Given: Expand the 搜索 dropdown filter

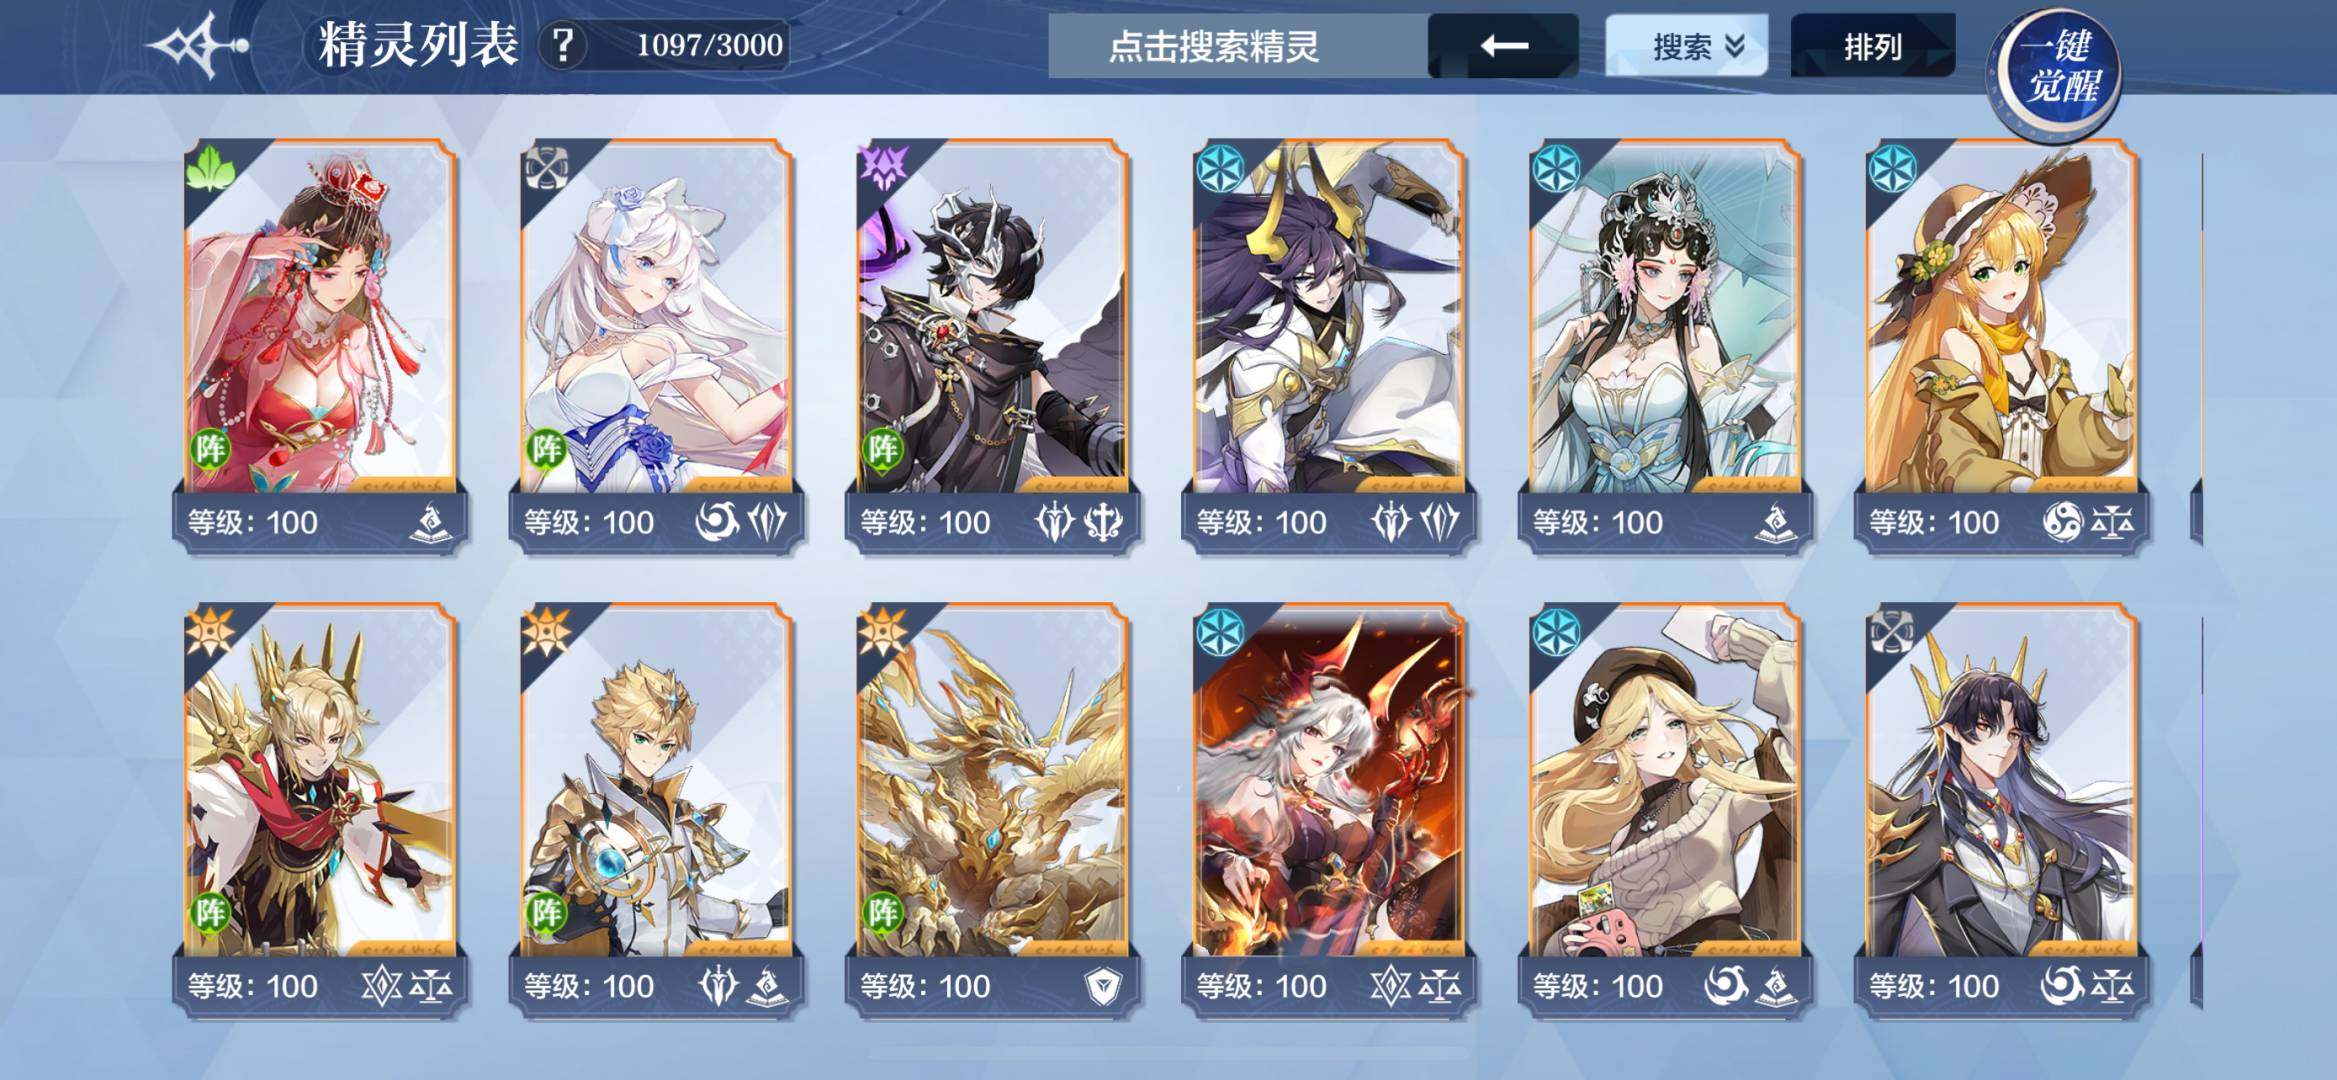Looking at the screenshot, I should pyautogui.click(x=1686, y=46).
